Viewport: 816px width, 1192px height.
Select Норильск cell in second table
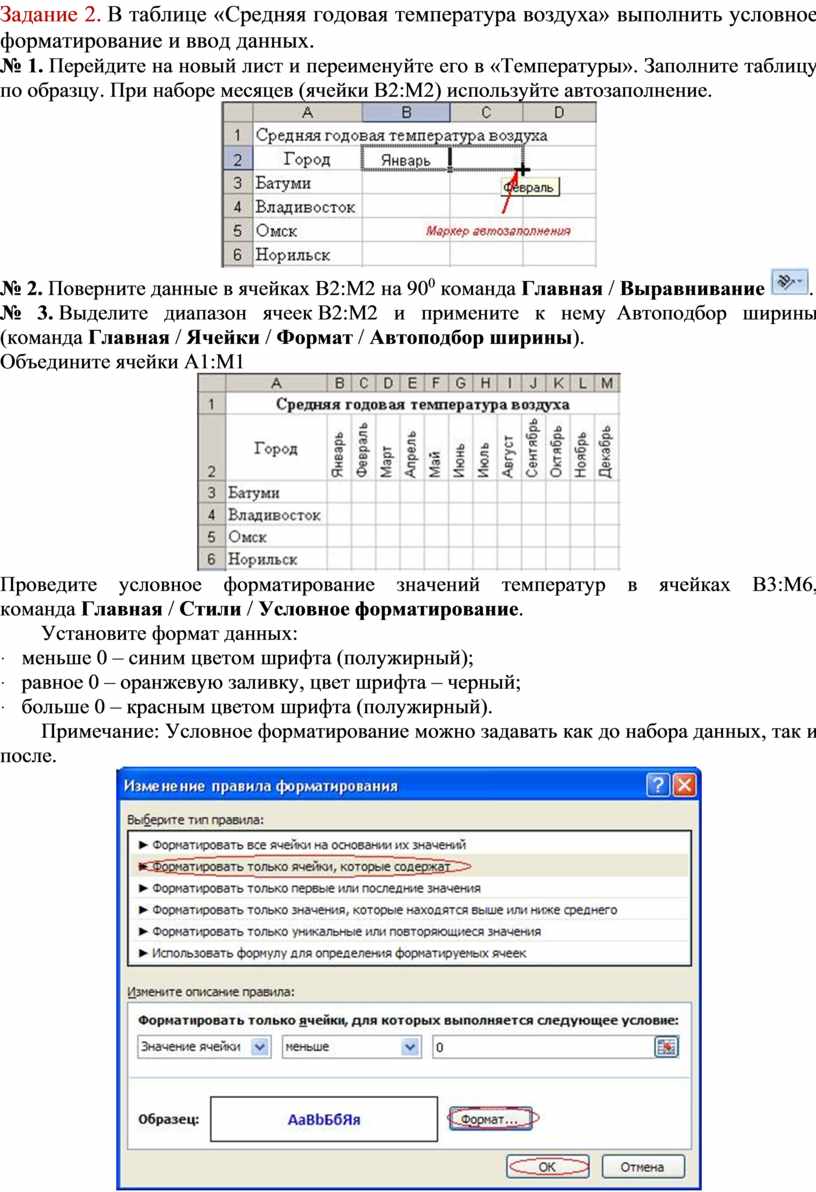pyautogui.click(x=276, y=559)
